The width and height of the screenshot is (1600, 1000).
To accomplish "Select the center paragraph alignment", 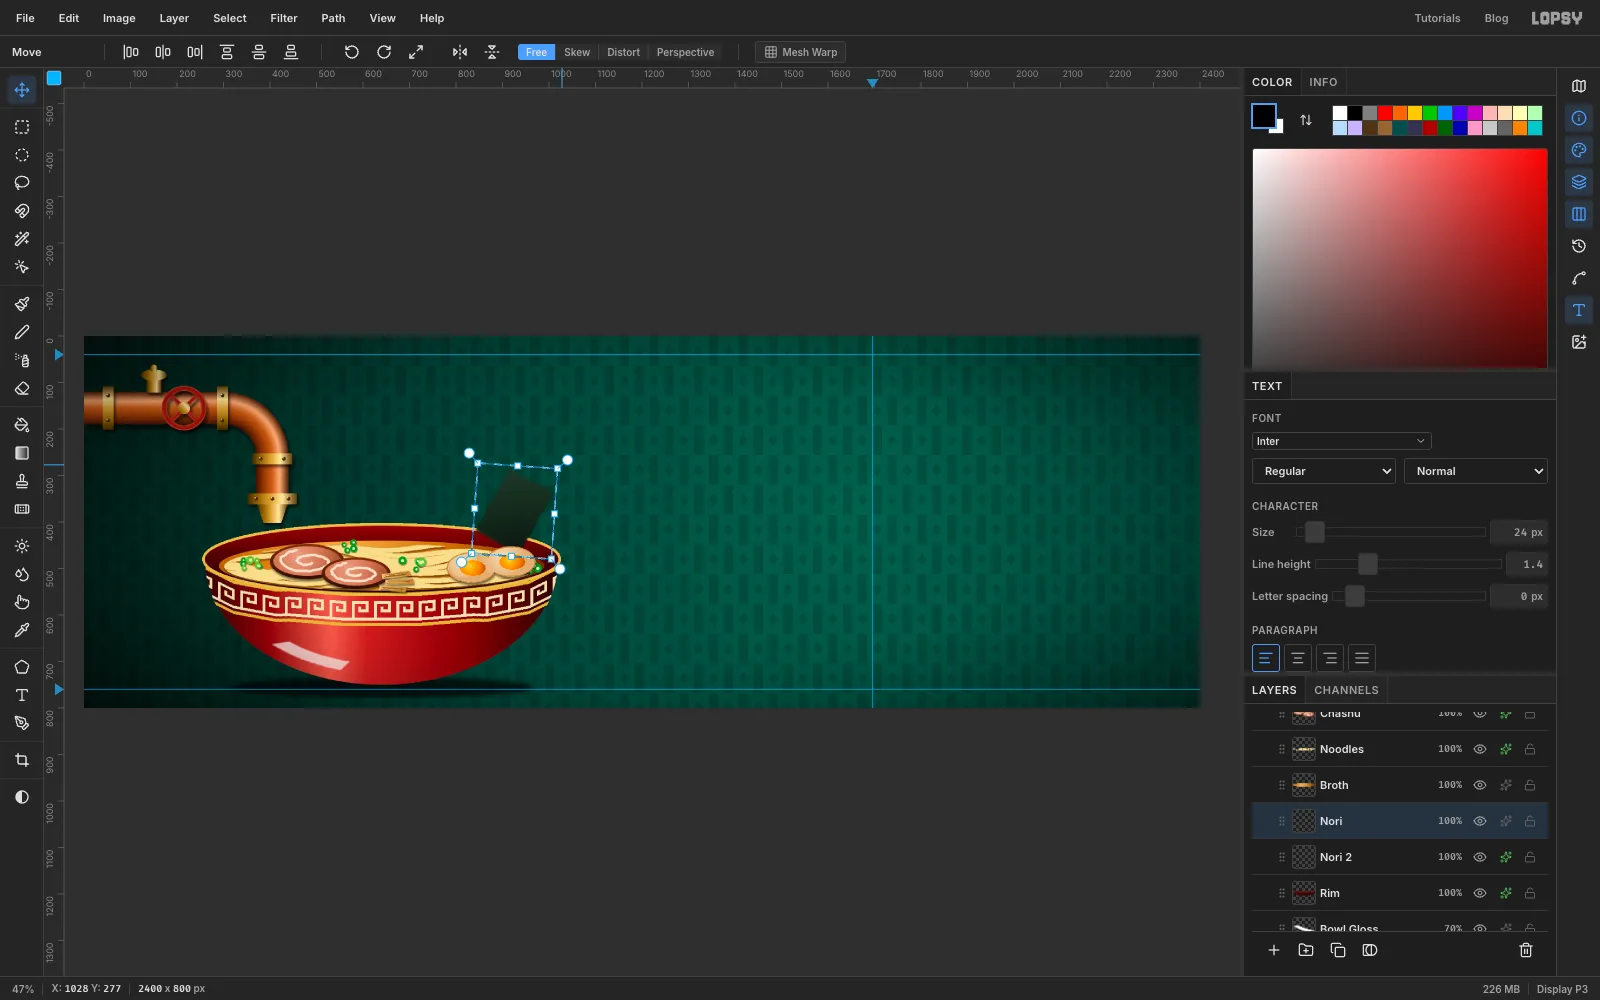I will click(1298, 658).
